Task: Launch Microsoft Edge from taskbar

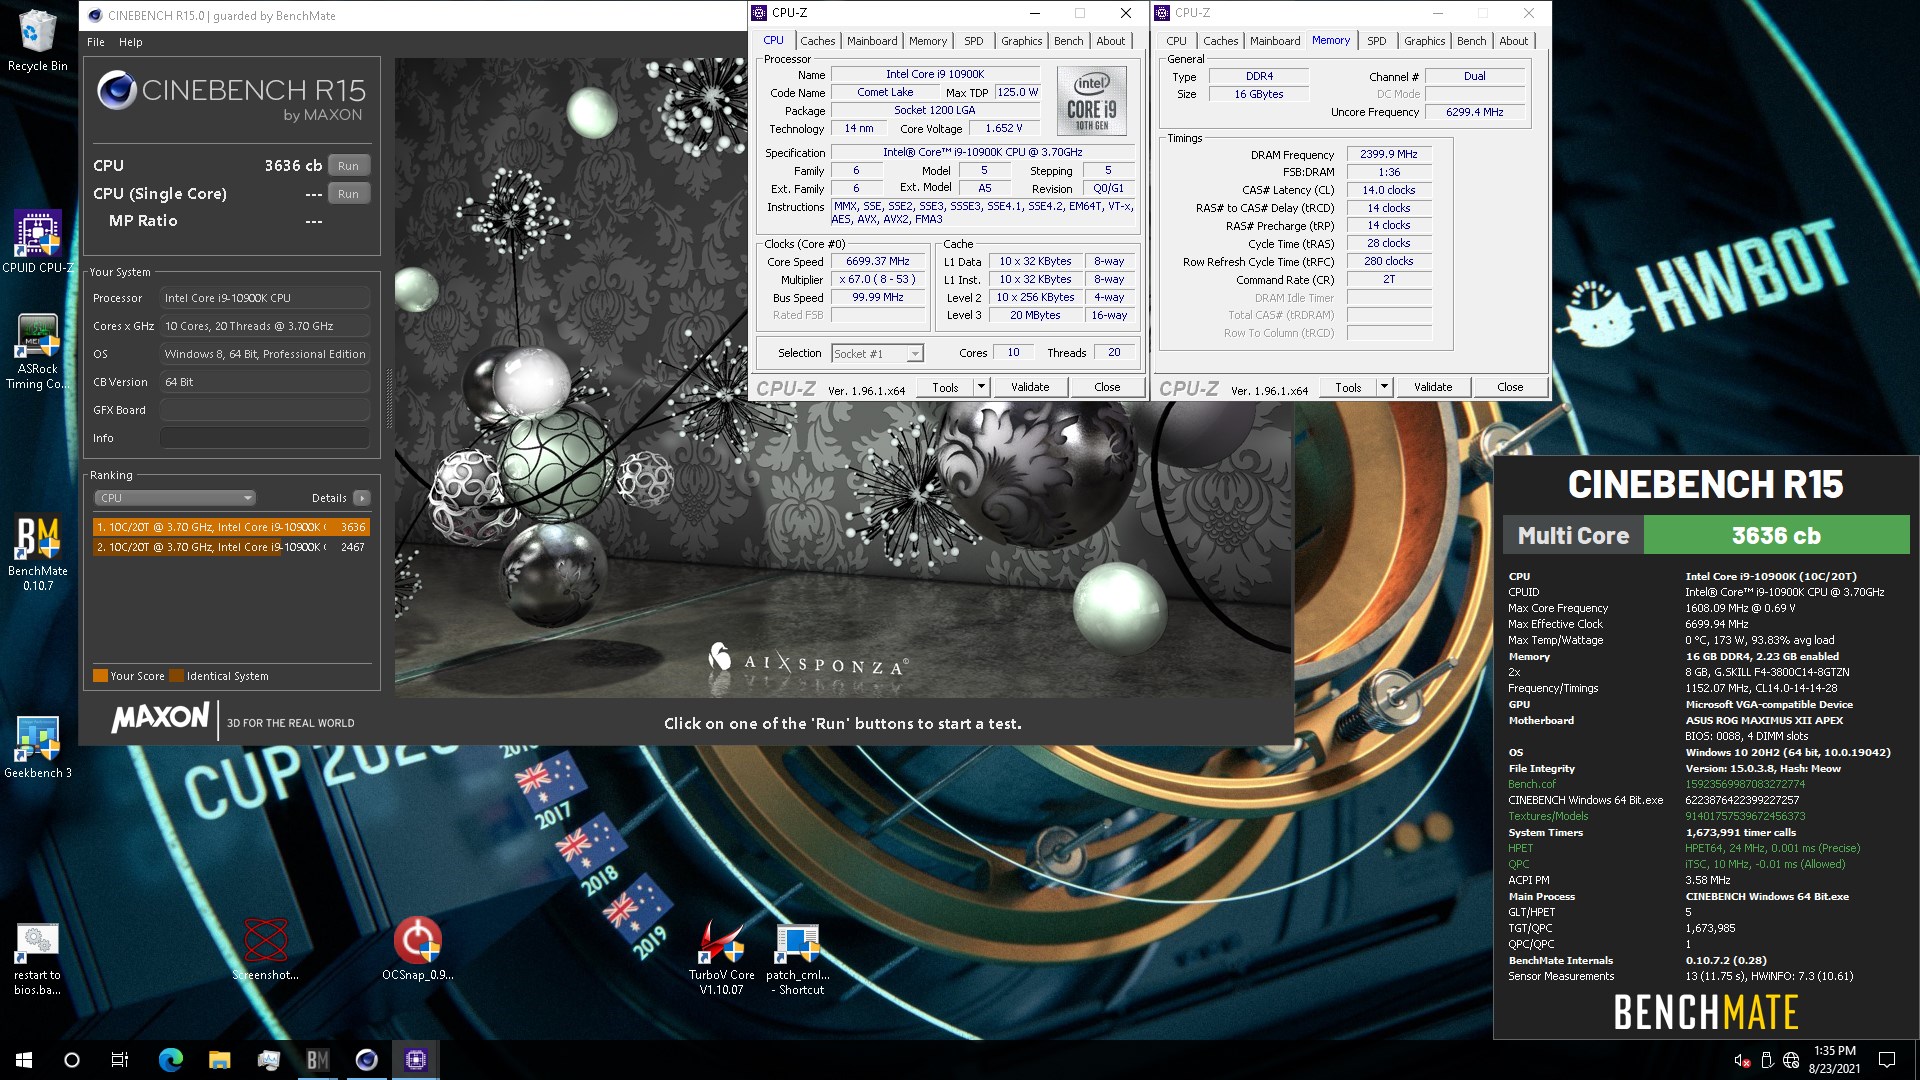Action: pos(171,1060)
